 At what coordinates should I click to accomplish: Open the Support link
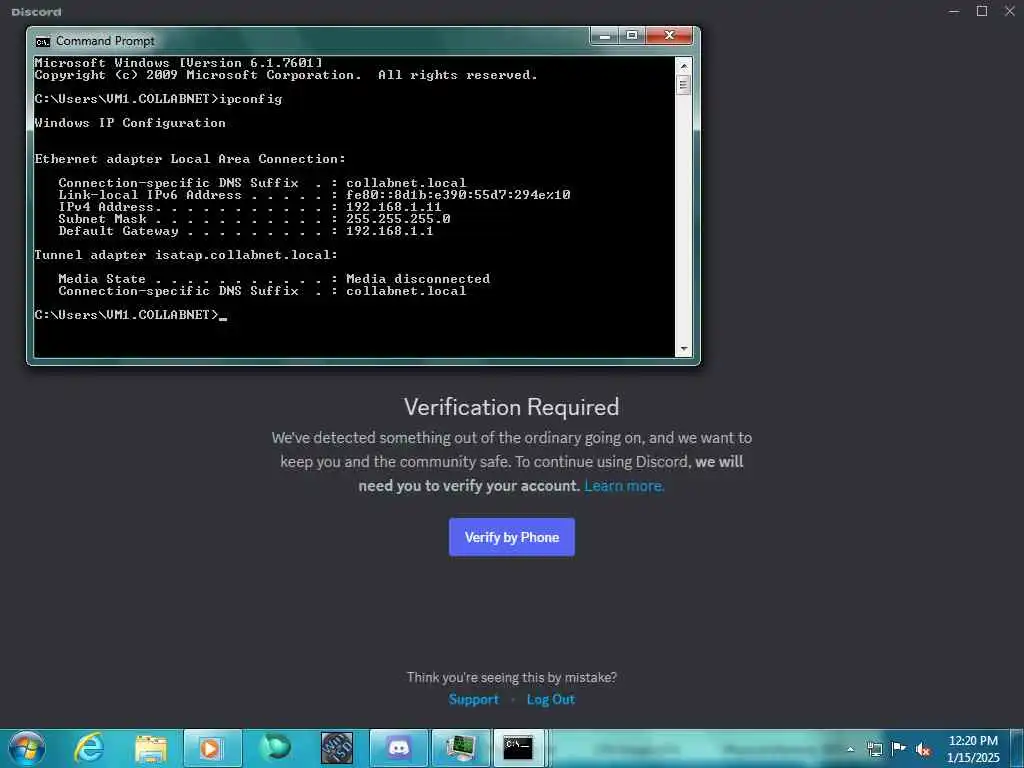(473, 699)
